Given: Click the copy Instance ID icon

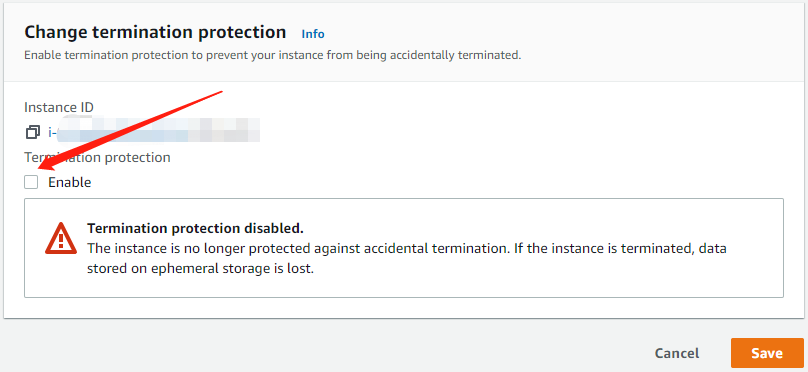Looking at the screenshot, I should tap(32, 132).
